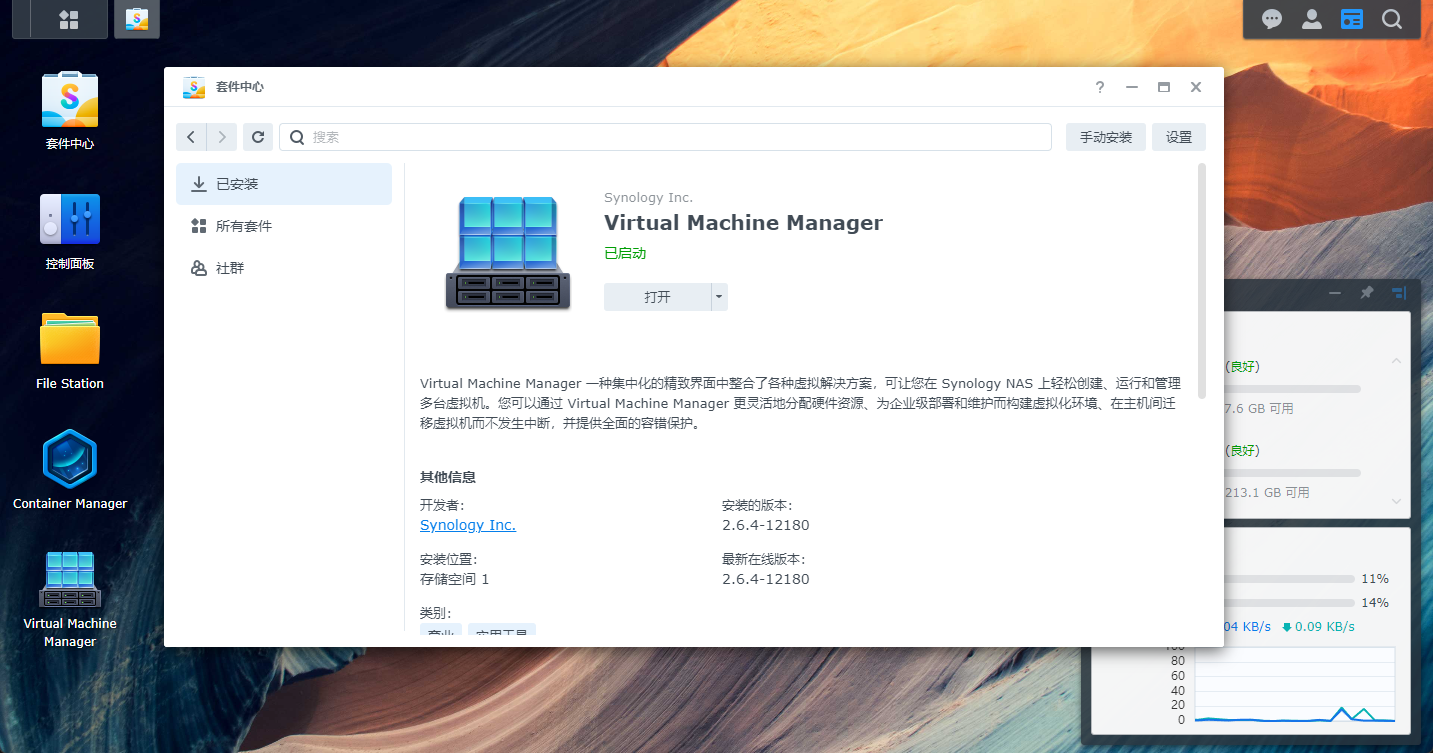Open user account options icon
The height and width of the screenshot is (753, 1433).
(x=1312, y=19)
